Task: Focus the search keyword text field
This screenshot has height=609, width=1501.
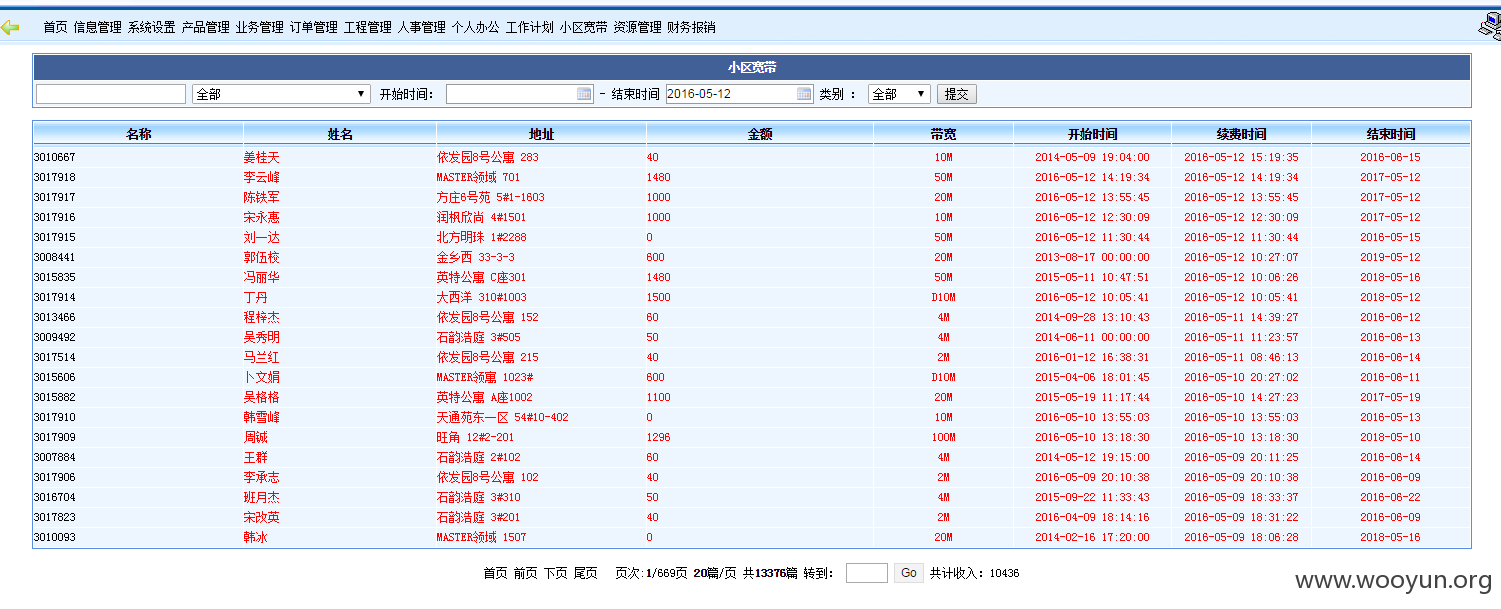Action: point(111,94)
